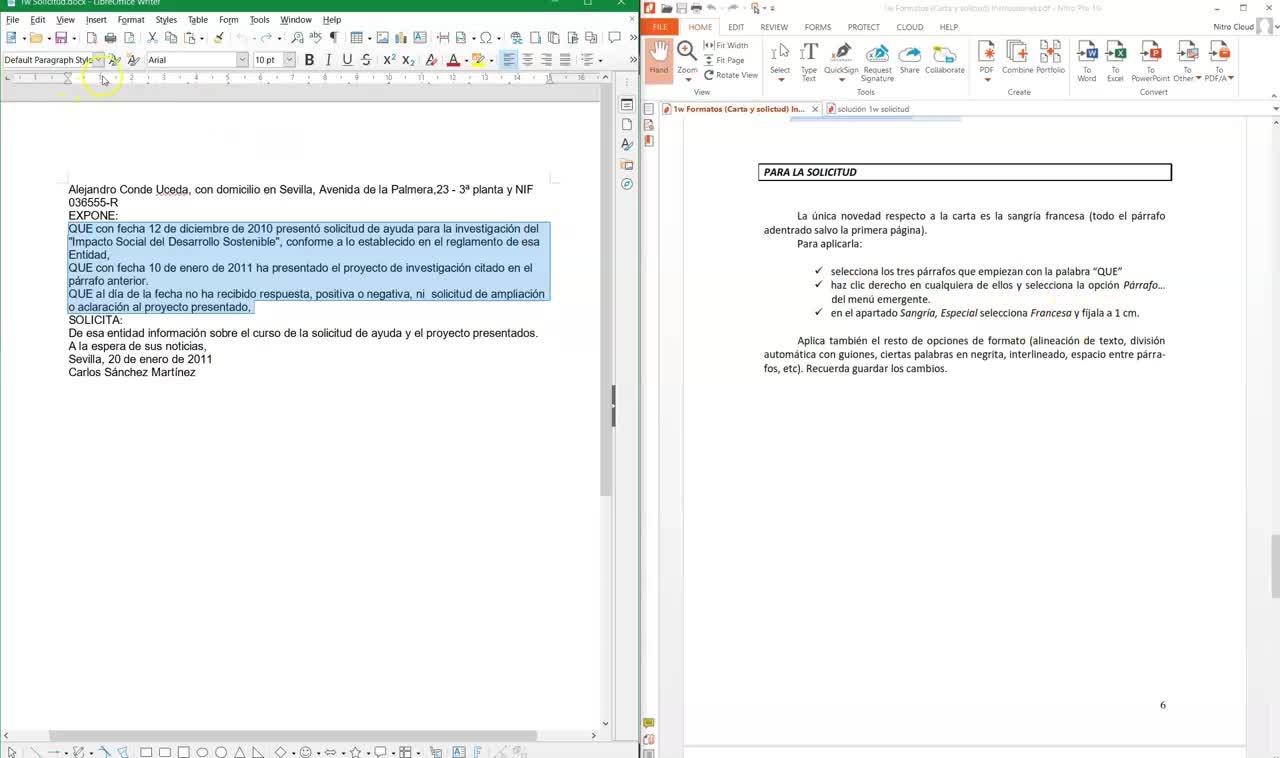This screenshot has height=758, width=1280.
Task: Toggle Underline formatting in Writer
Action: [347, 60]
